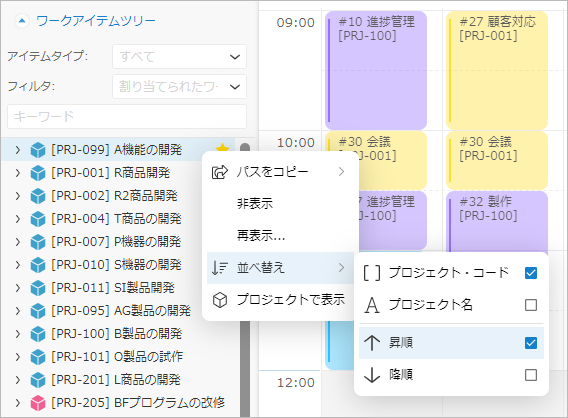Expand the PRJ-100 B製品の開発 tree node
Viewport: 568px width, 418px height.
[x=17, y=334]
